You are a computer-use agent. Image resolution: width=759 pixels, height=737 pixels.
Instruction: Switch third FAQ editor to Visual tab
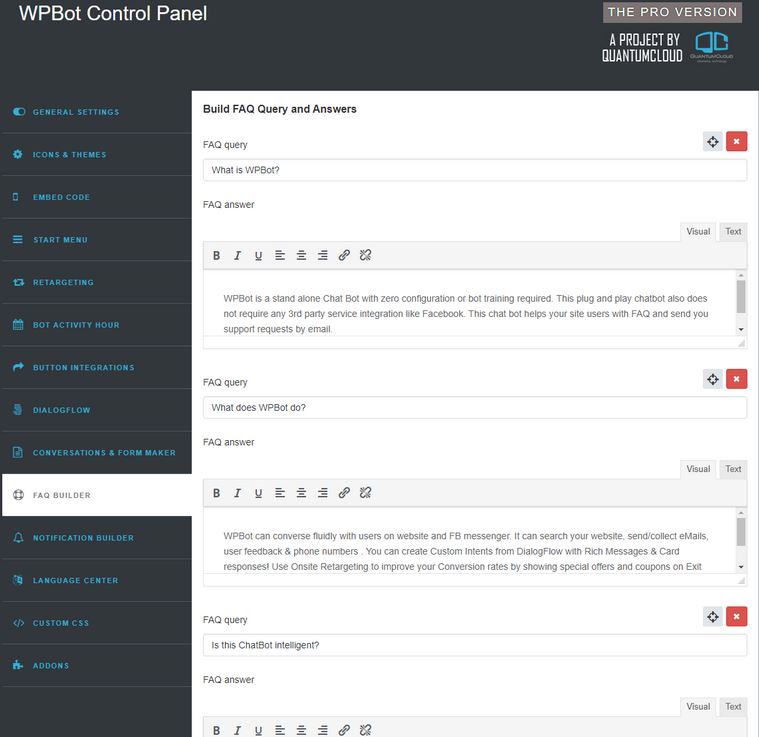(x=698, y=707)
